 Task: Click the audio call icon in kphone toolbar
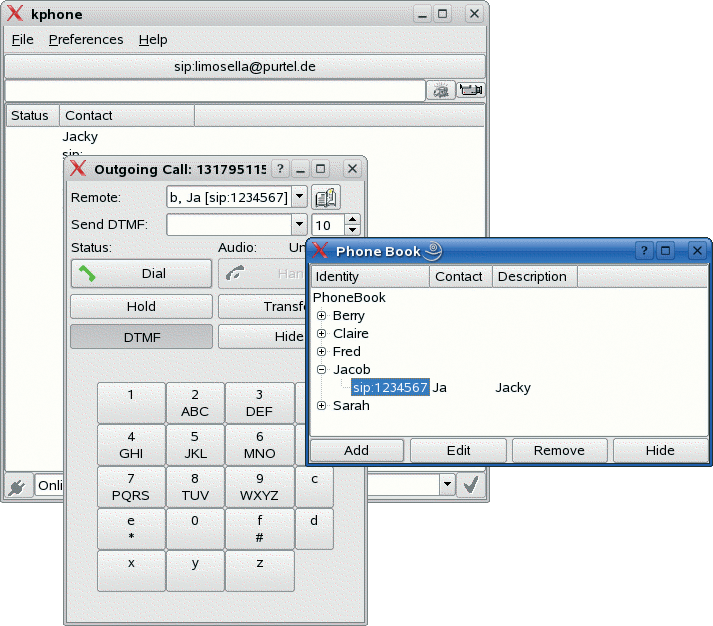[441, 90]
